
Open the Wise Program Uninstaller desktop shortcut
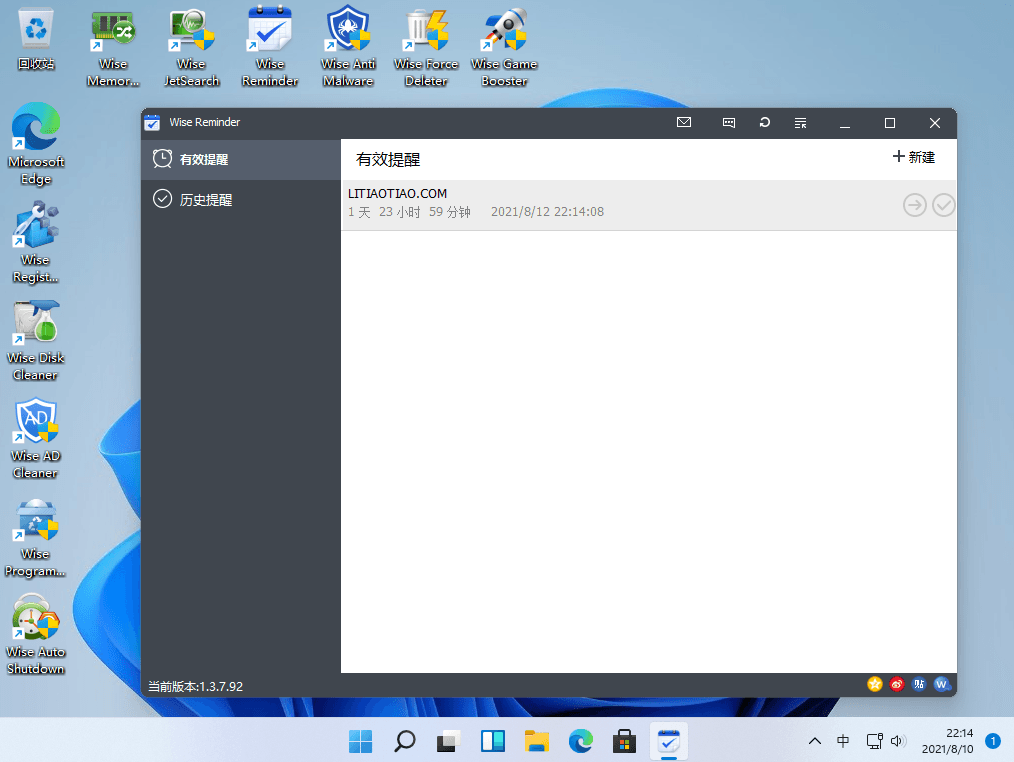click(36, 538)
